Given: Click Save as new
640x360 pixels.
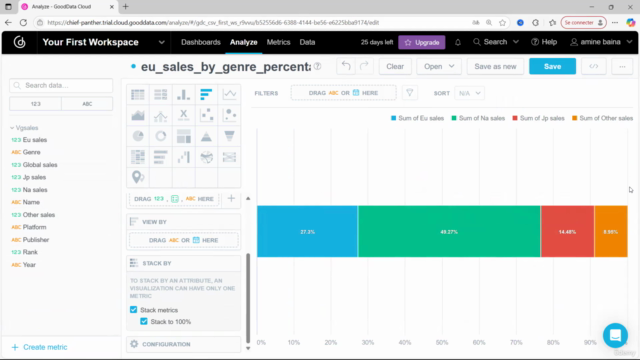Looking at the screenshot, I should click(x=495, y=66).
